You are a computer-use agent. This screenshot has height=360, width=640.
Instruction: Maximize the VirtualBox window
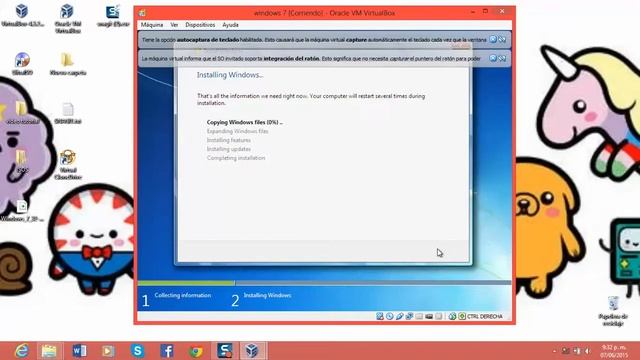[485, 12]
